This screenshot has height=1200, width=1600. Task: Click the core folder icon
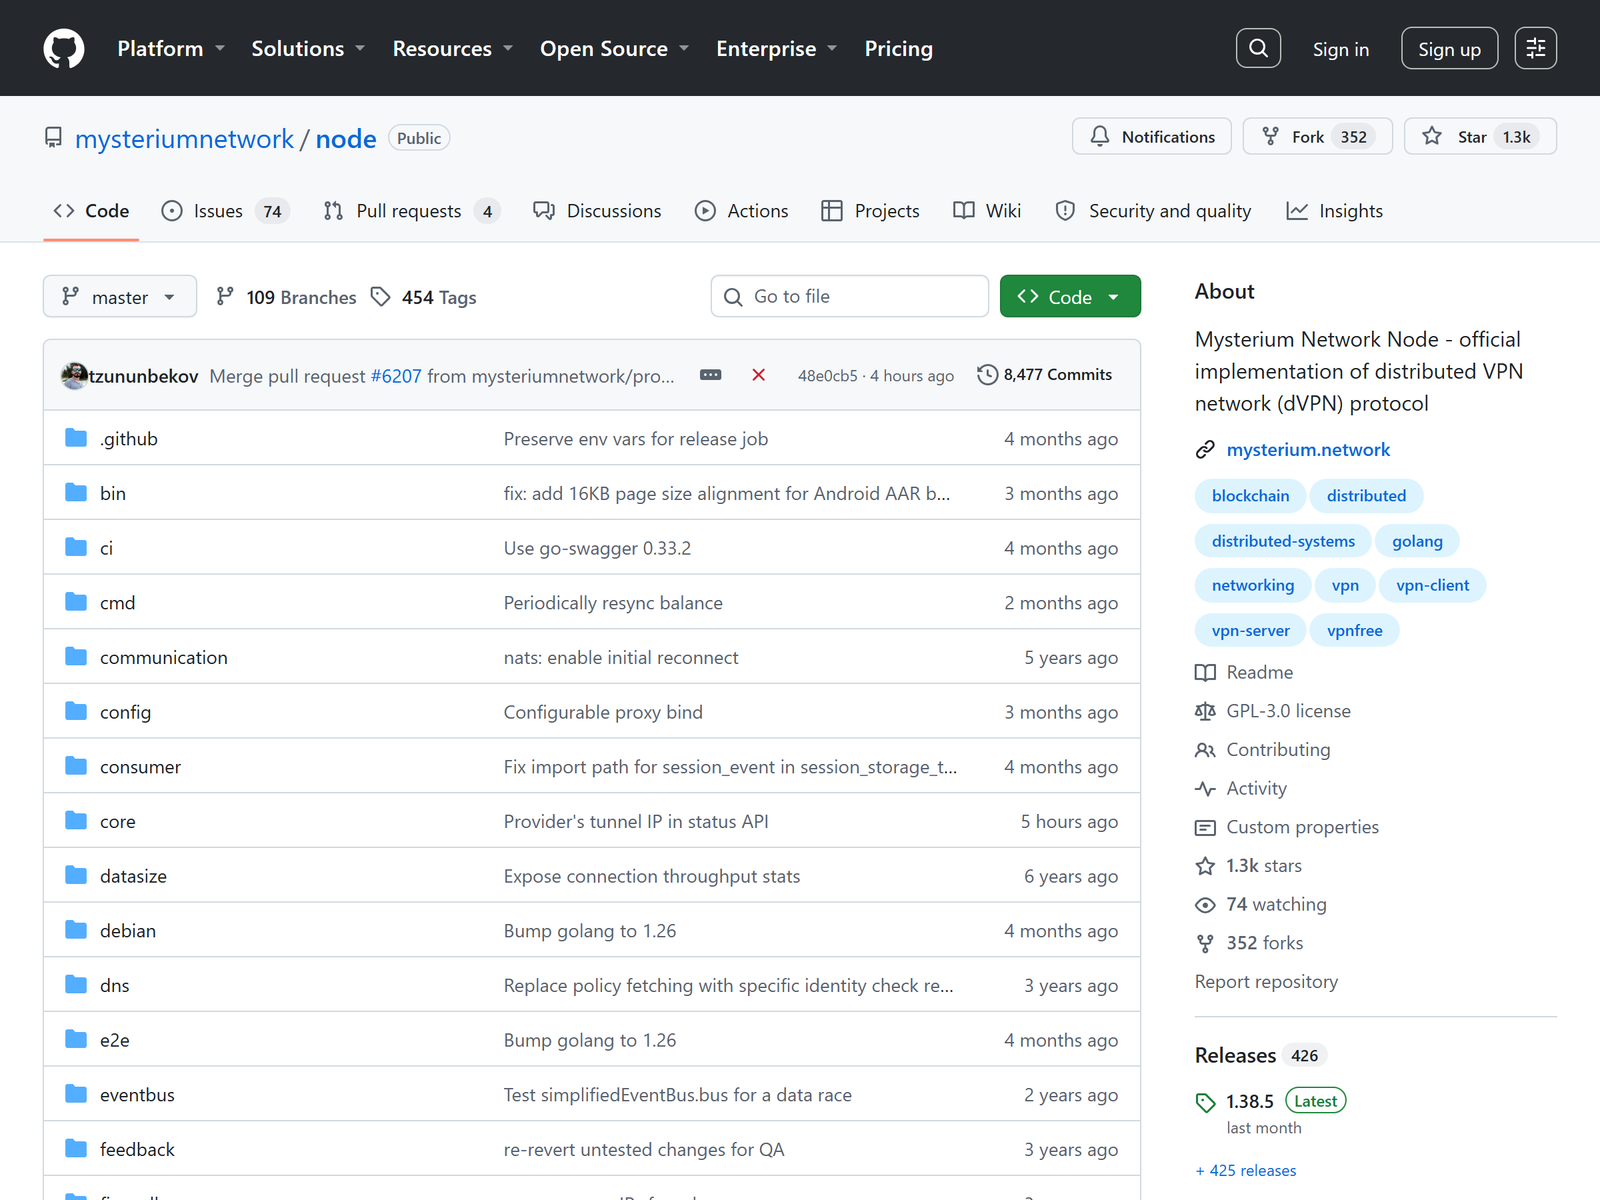coord(76,821)
